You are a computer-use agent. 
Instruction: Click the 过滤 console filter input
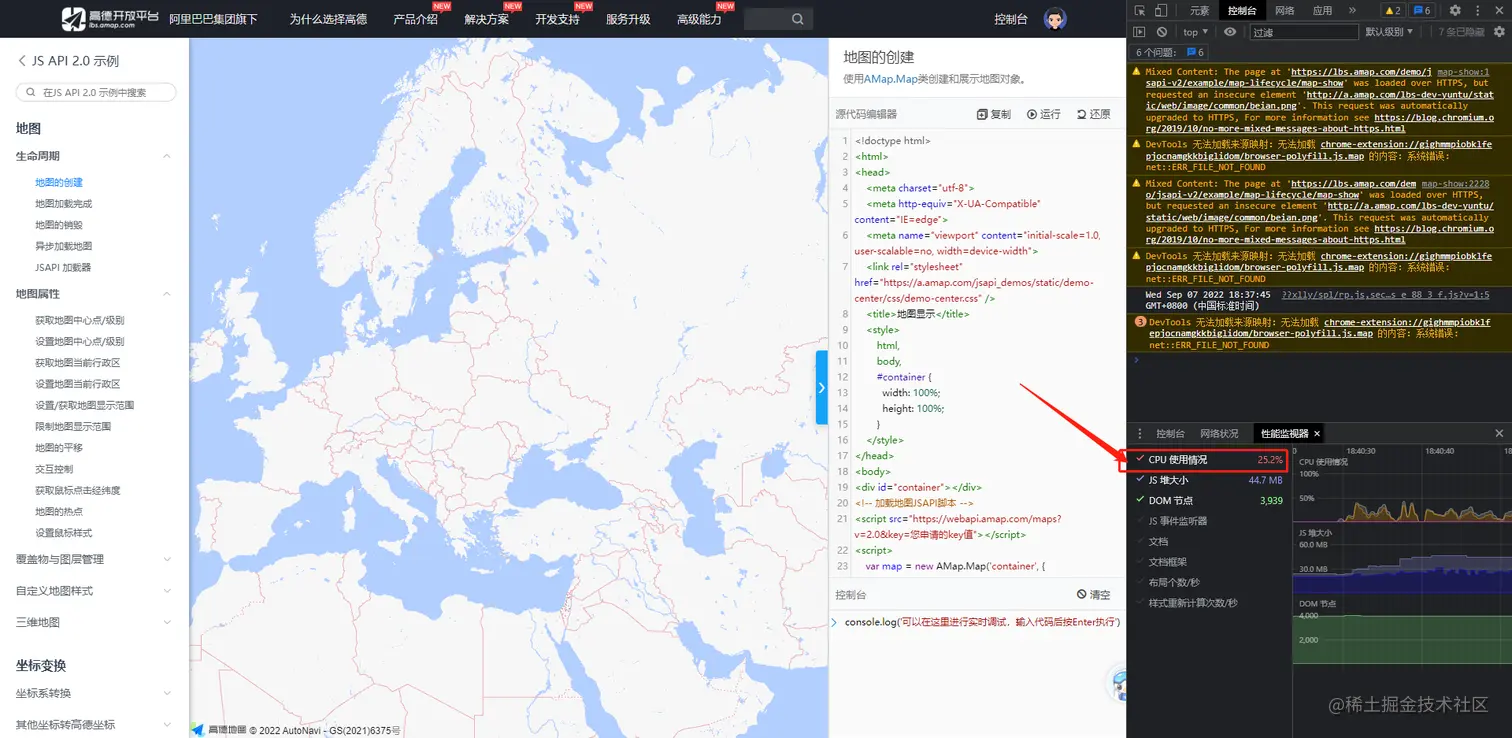click(x=1302, y=32)
